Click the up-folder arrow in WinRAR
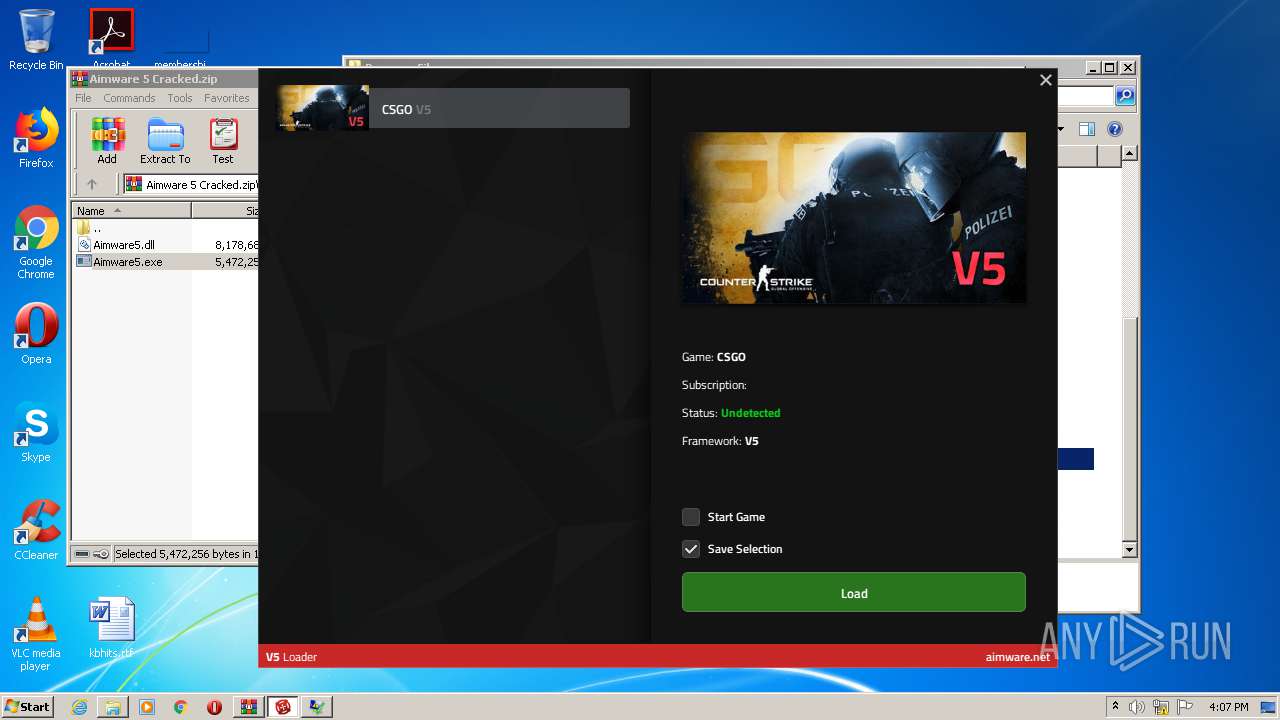 pyautogui.click(x=92, y=184)
